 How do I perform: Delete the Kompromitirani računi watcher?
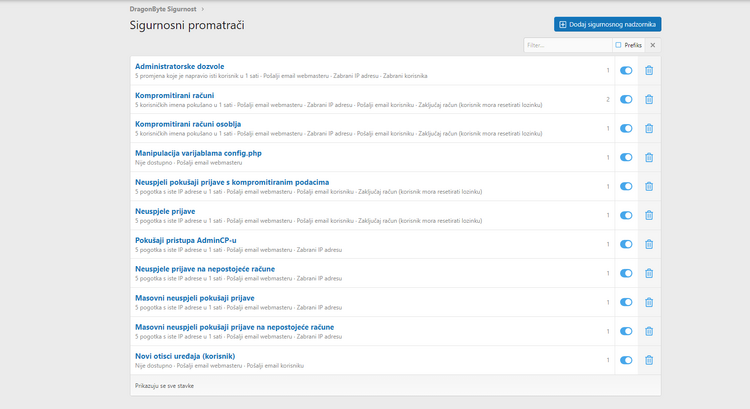pos(648,100)
